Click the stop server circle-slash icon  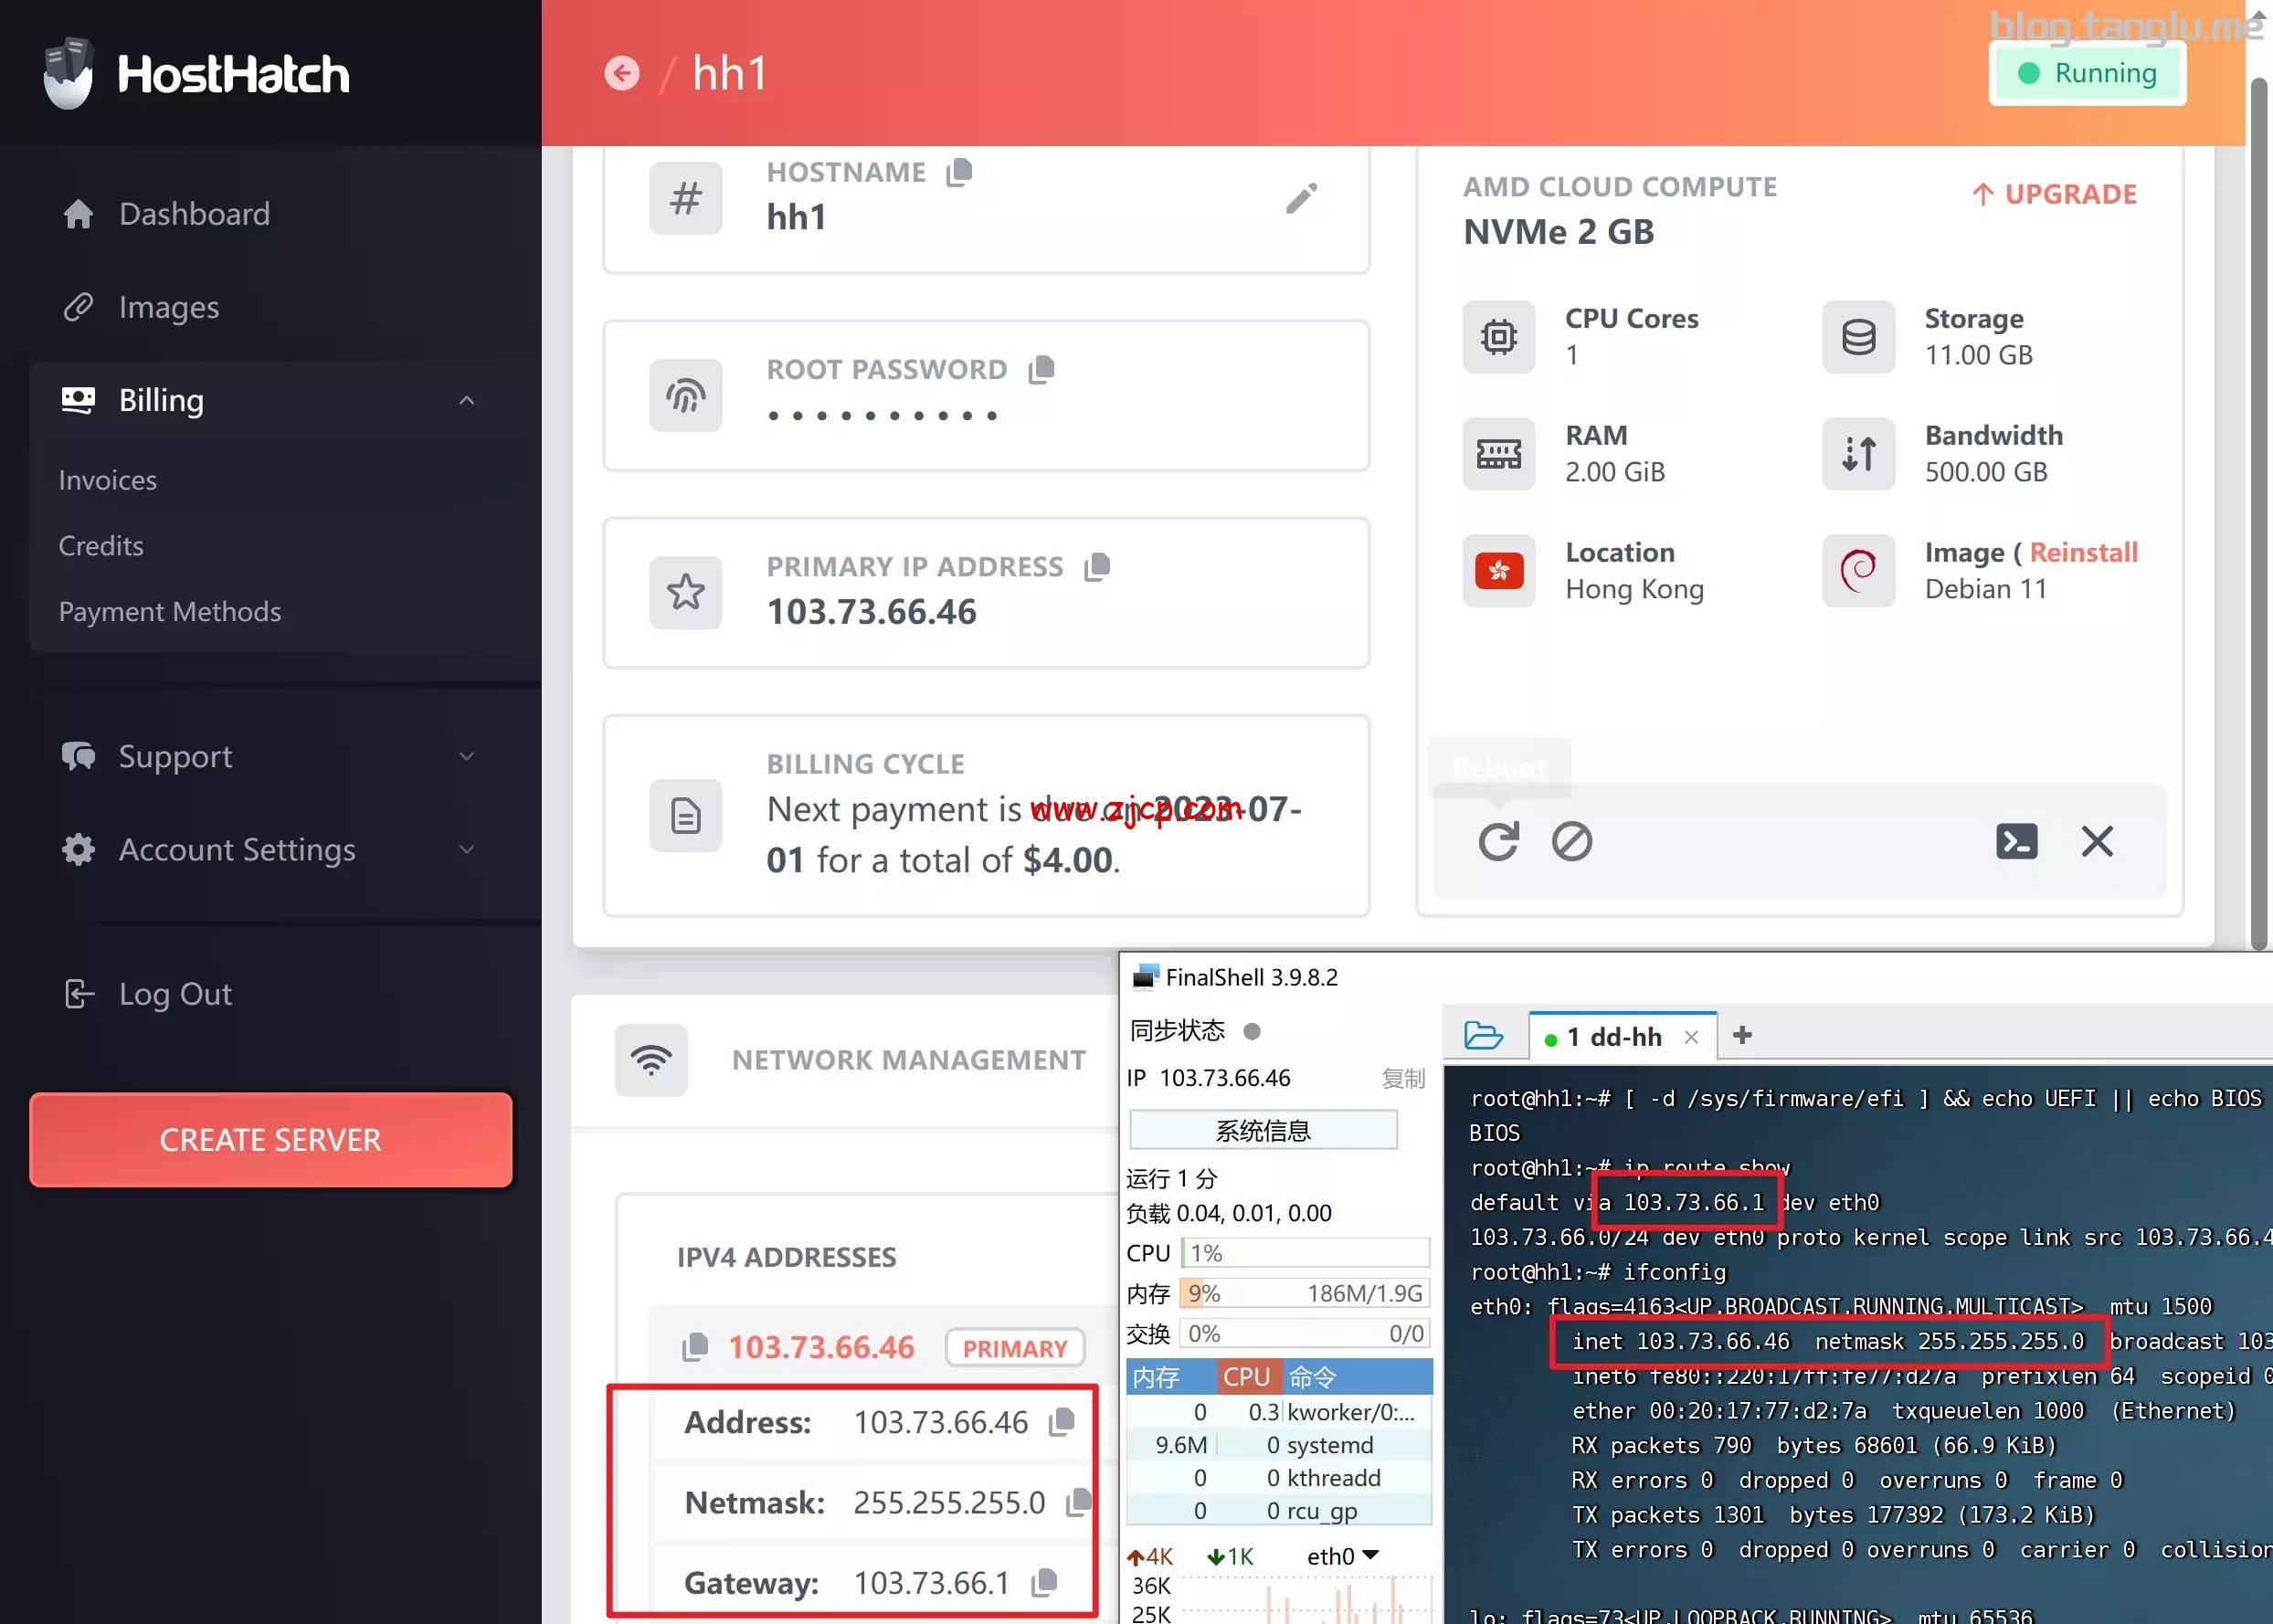(x=1571, y=841)
